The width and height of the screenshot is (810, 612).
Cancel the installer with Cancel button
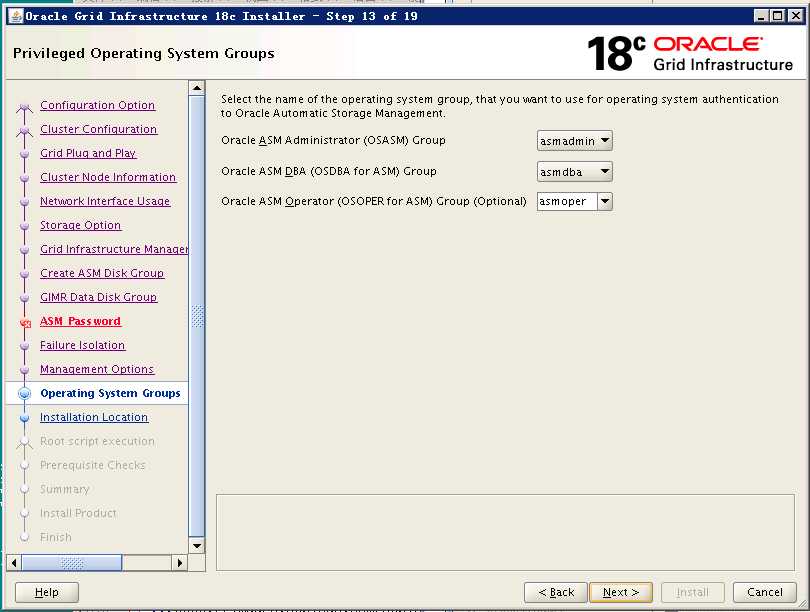point(765,592)
